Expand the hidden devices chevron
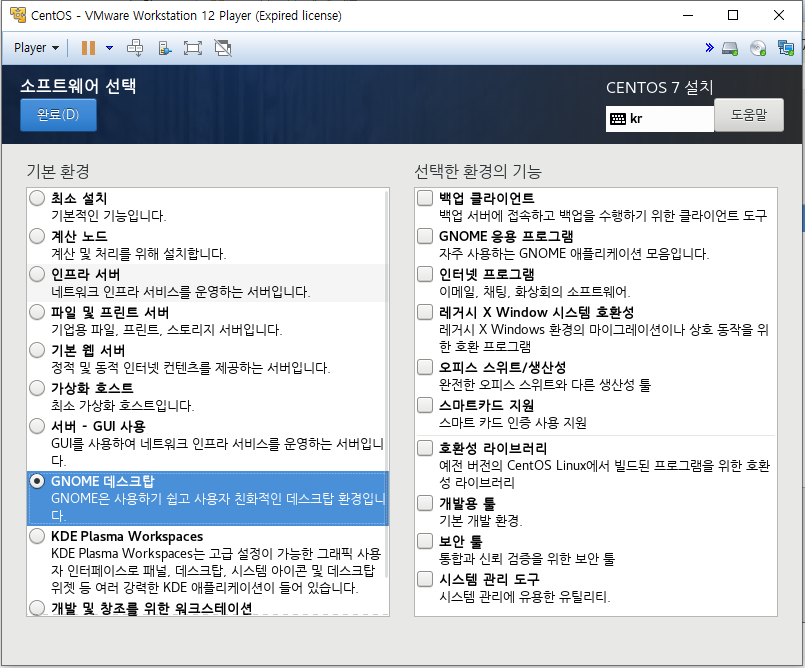The width and height of the screenshot is (805, 668). [710, 48]
